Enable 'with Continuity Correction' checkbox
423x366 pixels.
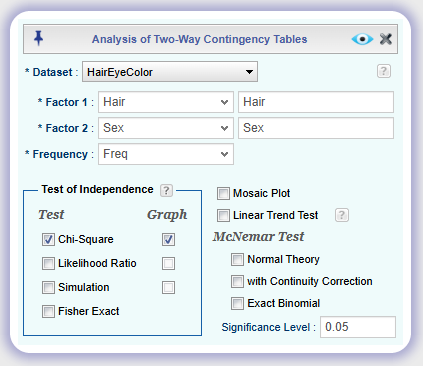pos(237,281)
